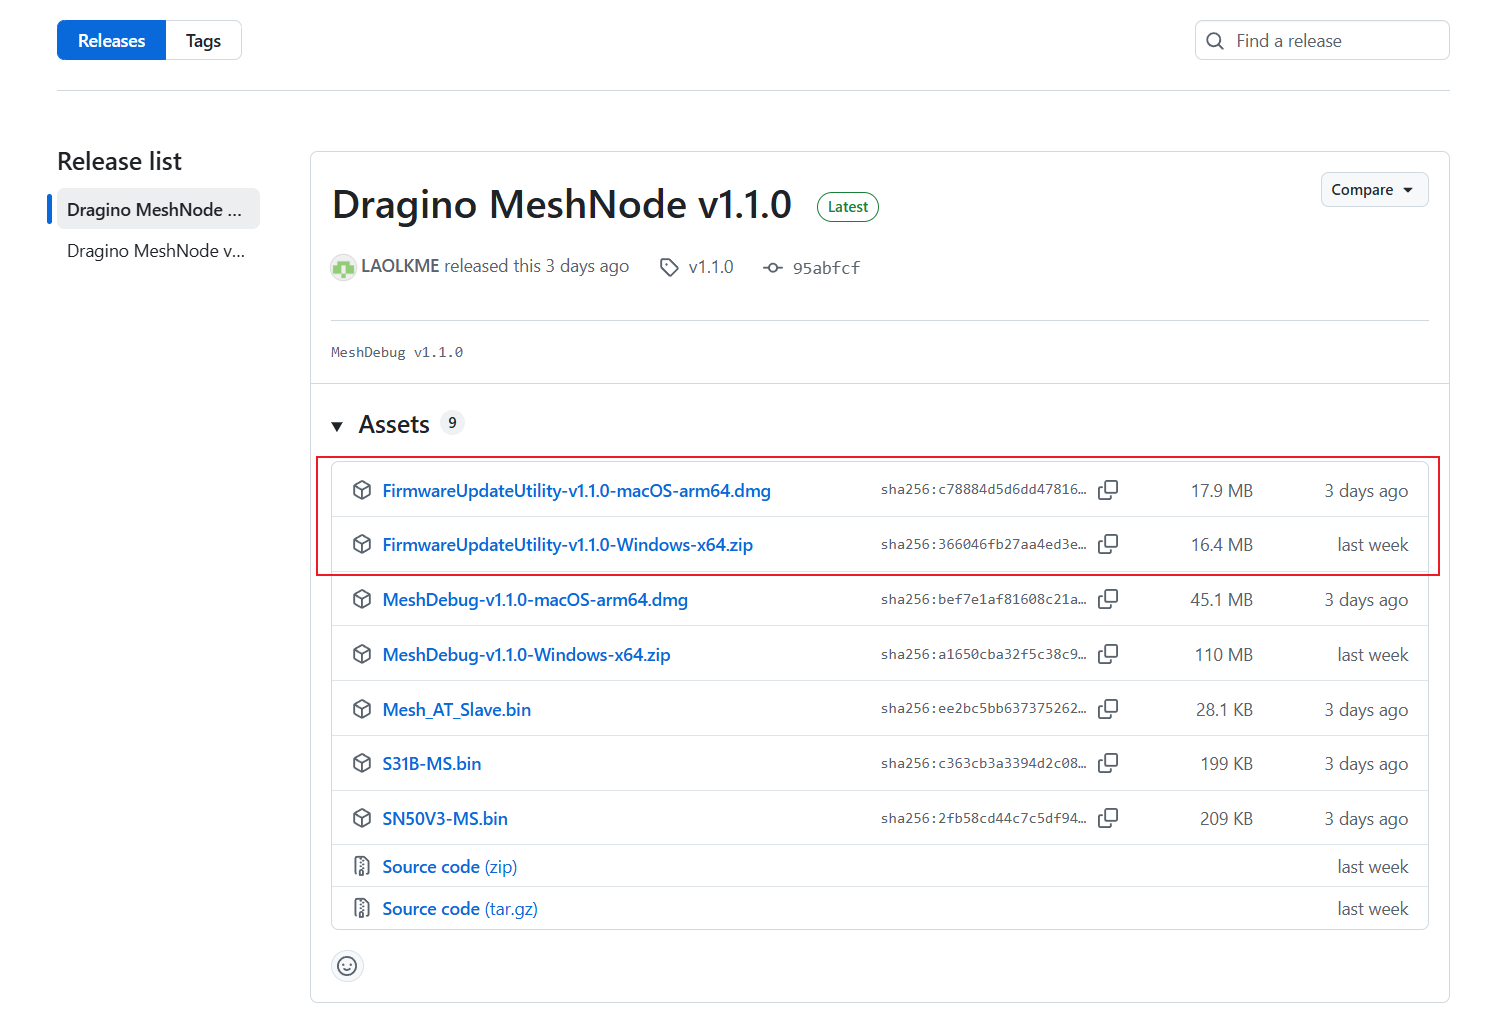The width and height of the screenshot is (1504, 1024).
Task: Focus the Find a release search field
Action: click(1322, 40)
